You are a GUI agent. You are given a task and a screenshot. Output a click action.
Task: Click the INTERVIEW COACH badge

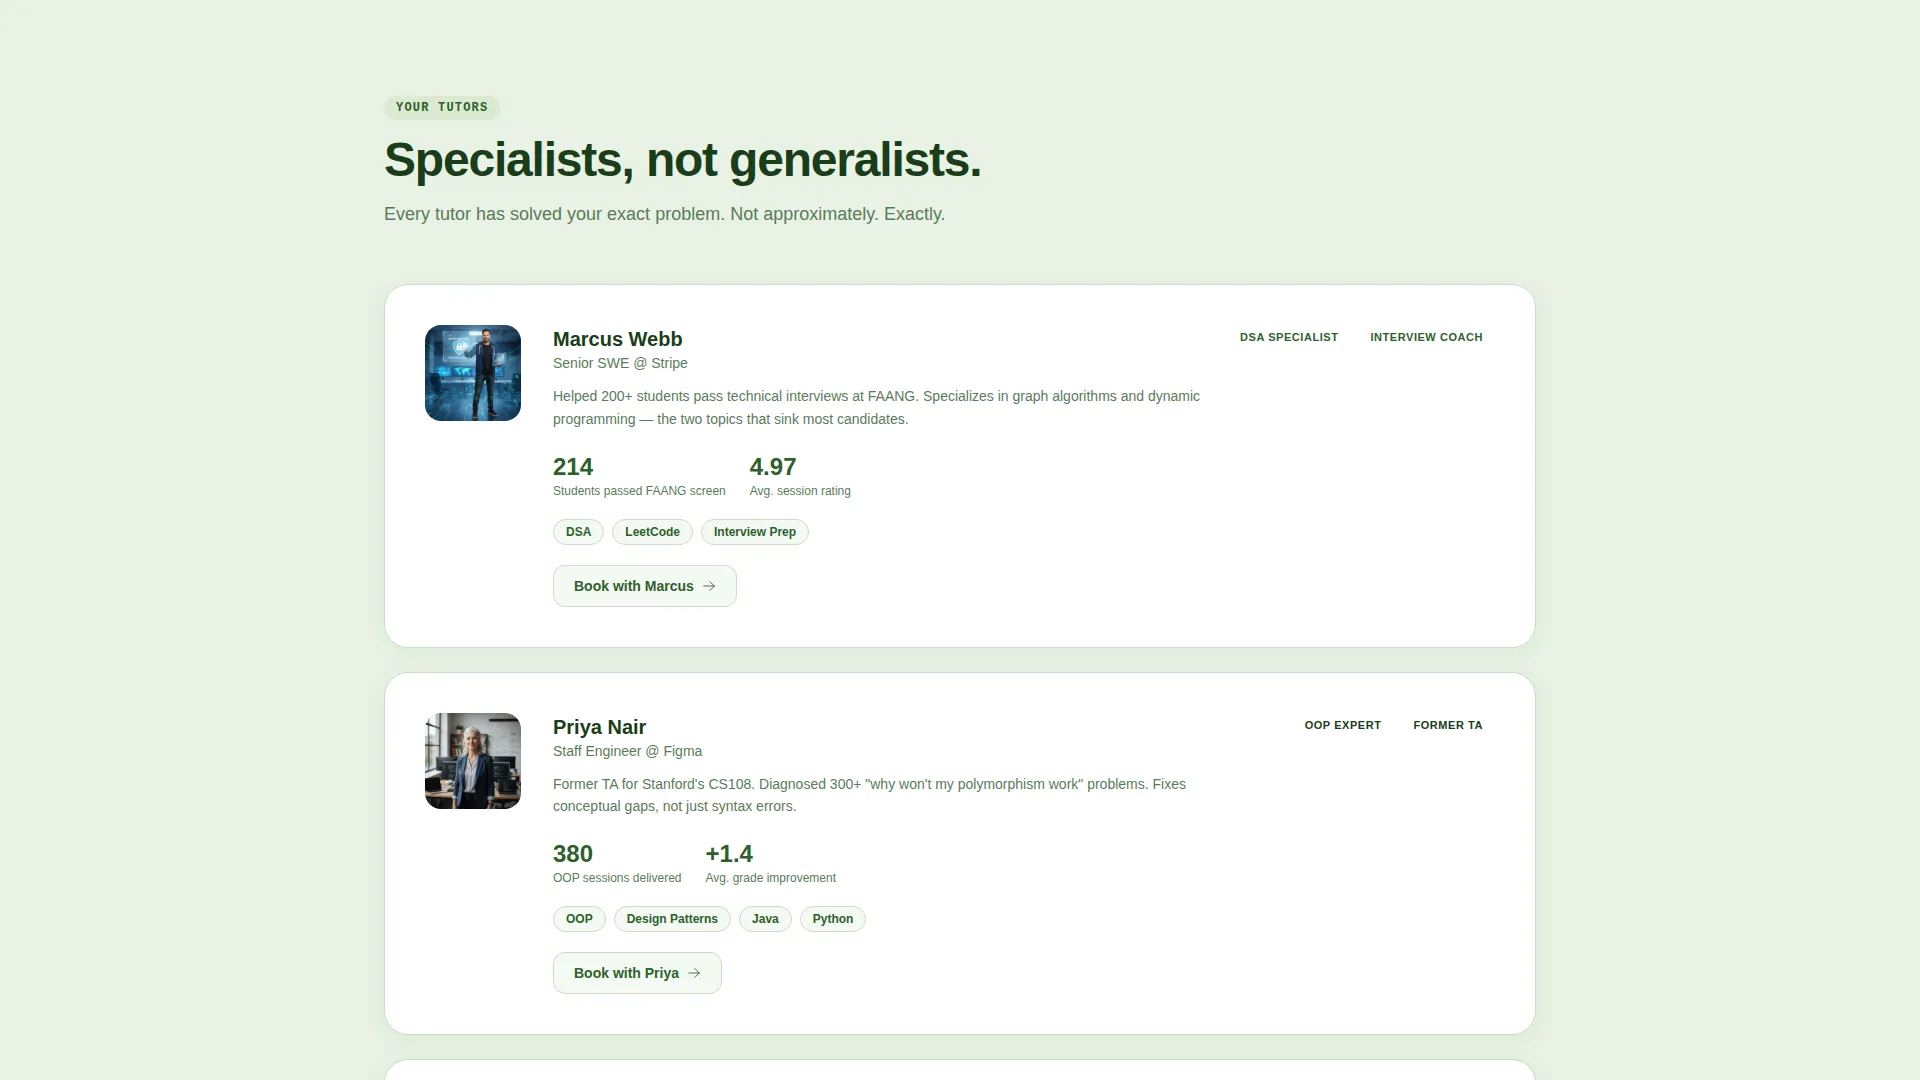[x=1426, y=337]
